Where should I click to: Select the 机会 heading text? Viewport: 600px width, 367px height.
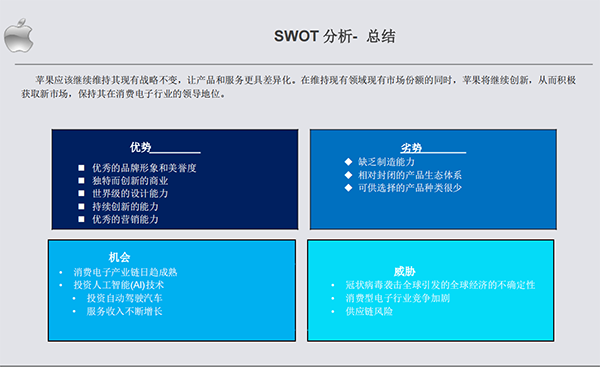119,257
